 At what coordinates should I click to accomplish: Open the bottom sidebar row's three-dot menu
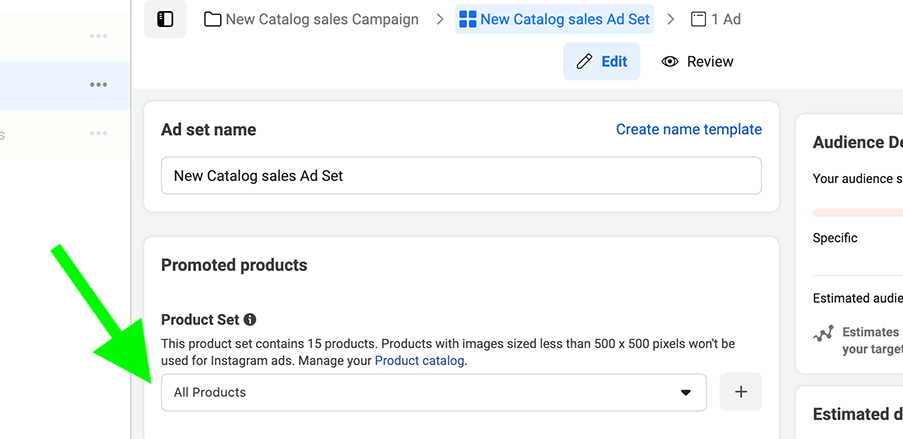98,134
